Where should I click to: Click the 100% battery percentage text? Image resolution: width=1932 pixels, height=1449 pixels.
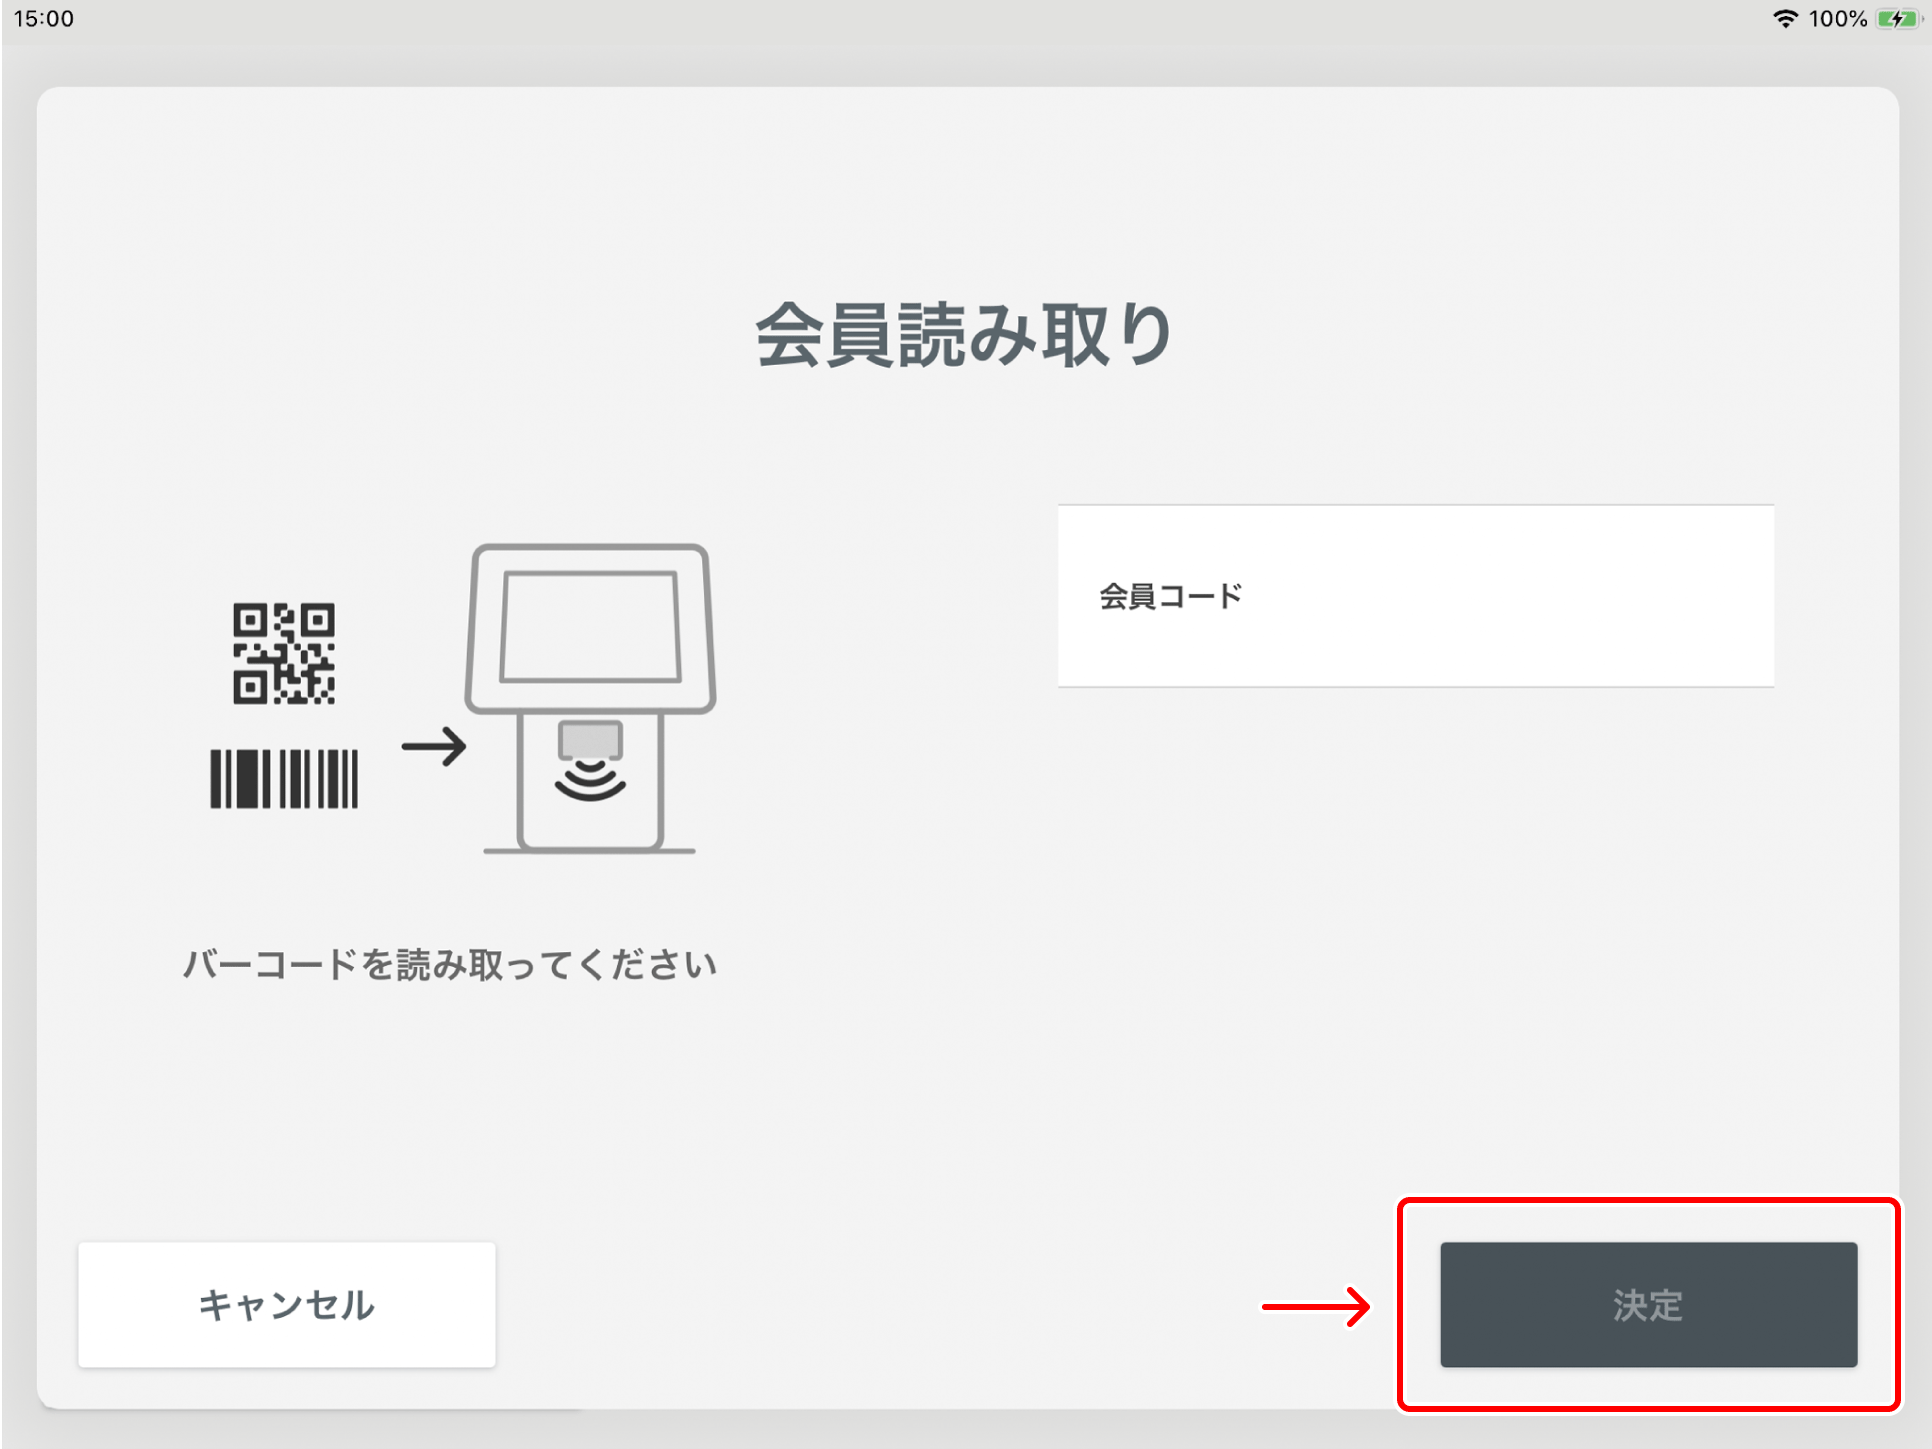click(x=1837, y=19)
